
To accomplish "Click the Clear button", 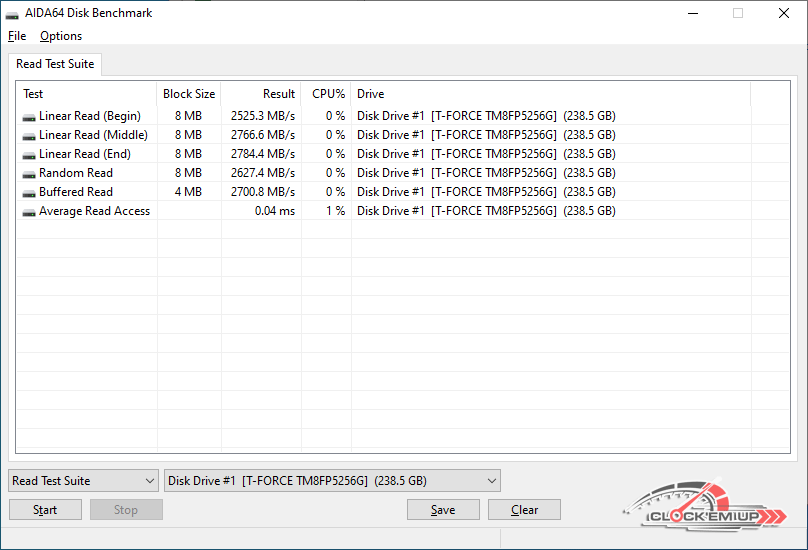I will click(524, 510).
